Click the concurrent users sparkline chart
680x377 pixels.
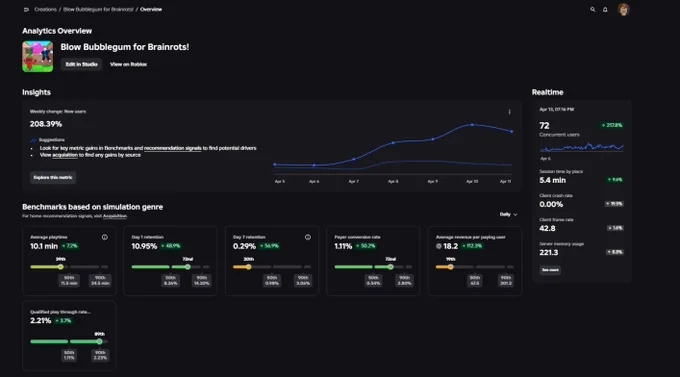coord(582,147)
